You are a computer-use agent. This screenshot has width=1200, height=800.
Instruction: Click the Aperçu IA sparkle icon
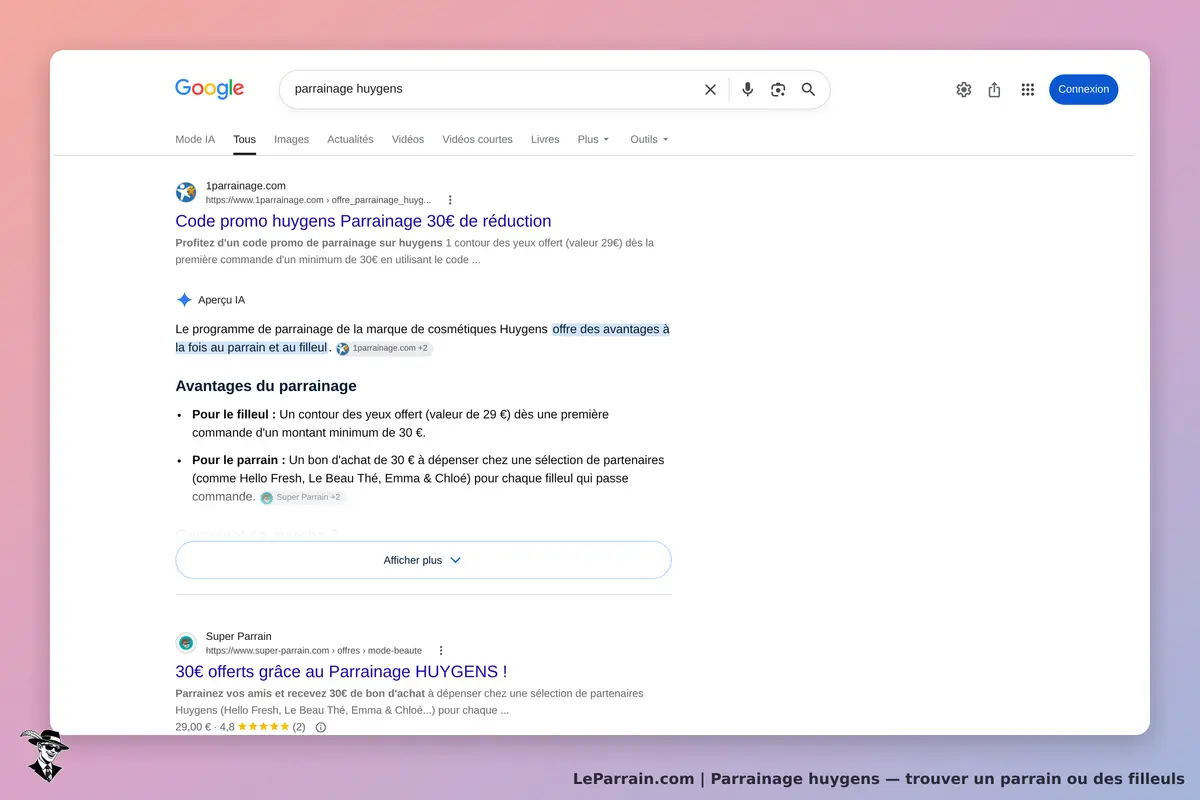pos(184,300)
